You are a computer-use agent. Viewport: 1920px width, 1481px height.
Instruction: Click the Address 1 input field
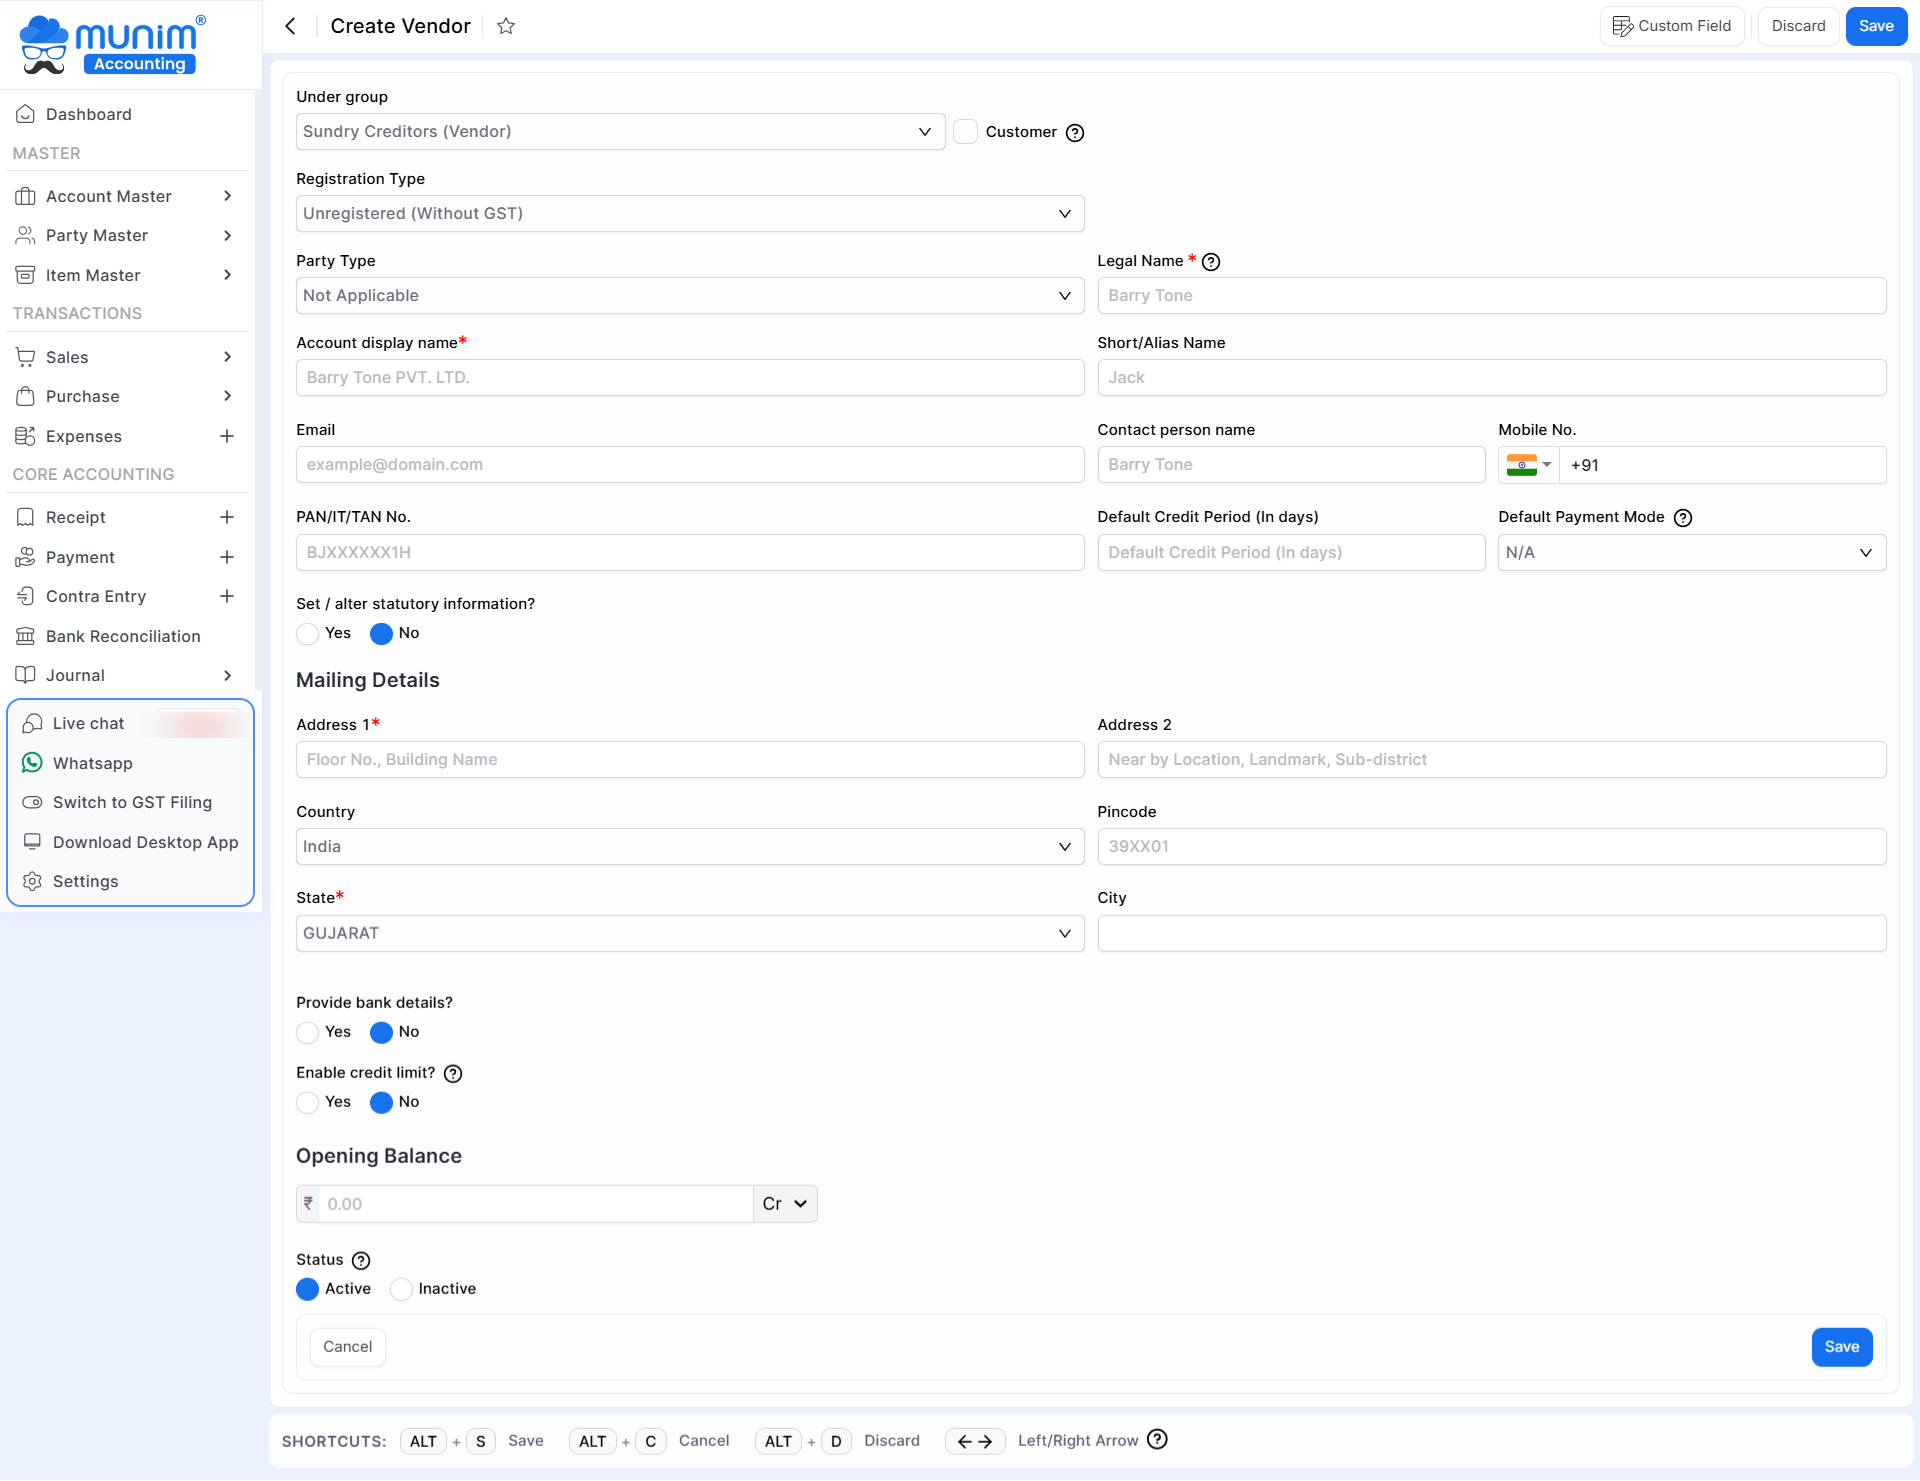690,760
